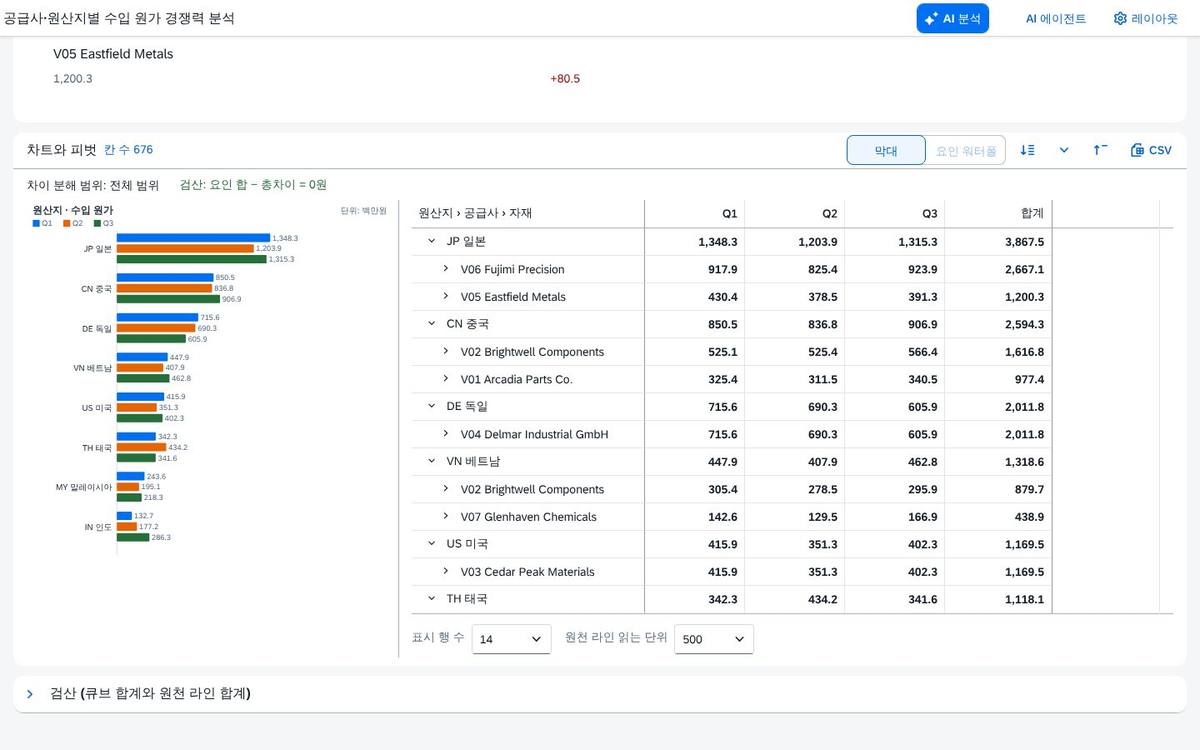Open the chevron dropdown beside sort icon
Image resolution: width=1200 pixels, height=750 pixels.
[x=1064, y=150]
